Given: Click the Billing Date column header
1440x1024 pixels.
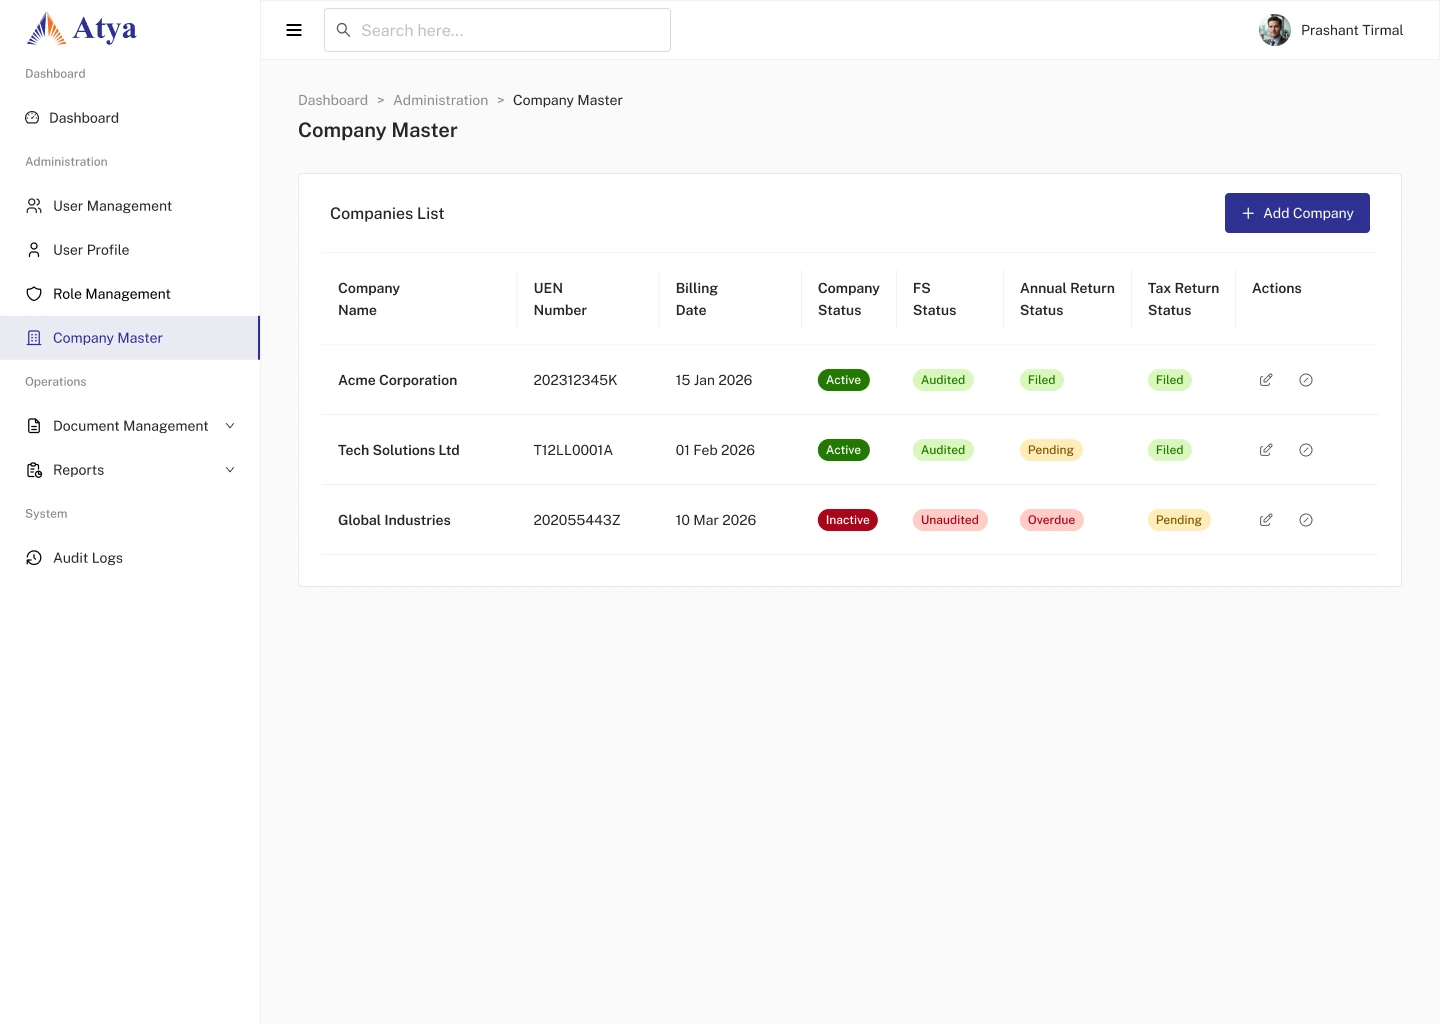Looking at the screenshot, I should coord(697,299).
